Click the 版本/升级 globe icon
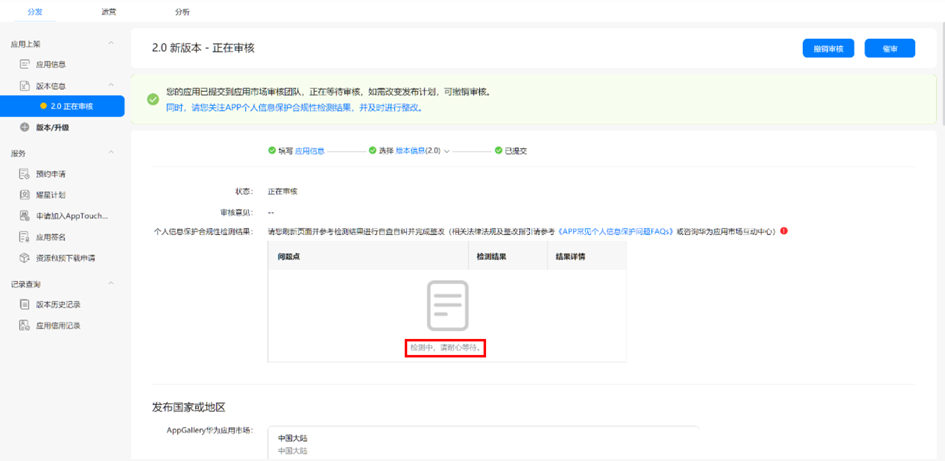Viewport: 945px width, 461px height. 26,128
